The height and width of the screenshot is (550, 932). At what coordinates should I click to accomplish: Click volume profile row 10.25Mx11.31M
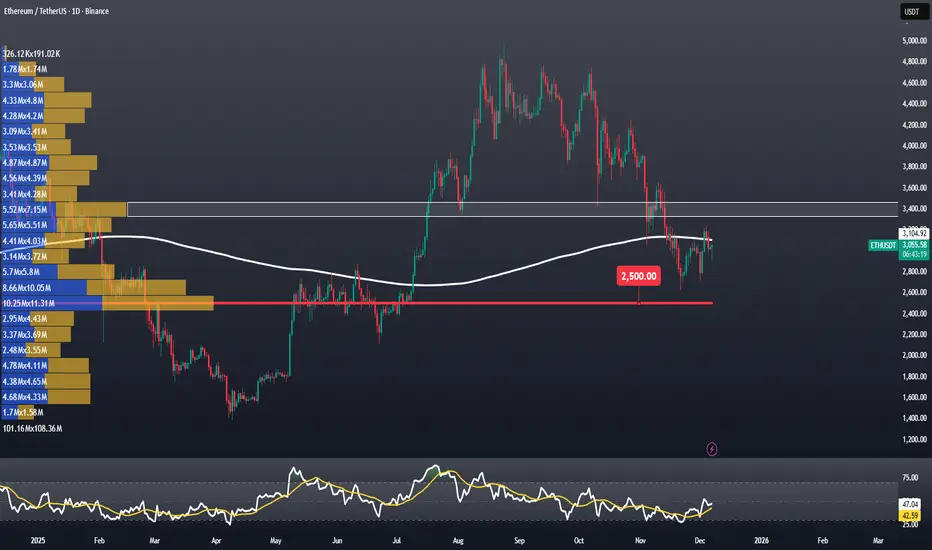tap(108, 303)
